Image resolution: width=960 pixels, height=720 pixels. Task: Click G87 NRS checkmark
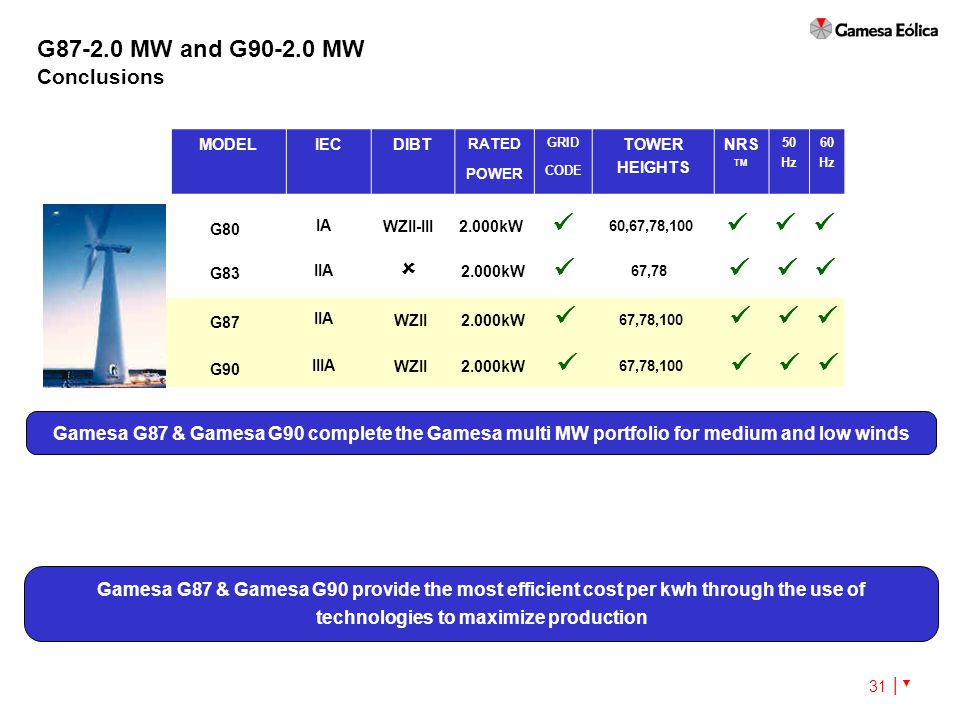(x=740, y=315)
